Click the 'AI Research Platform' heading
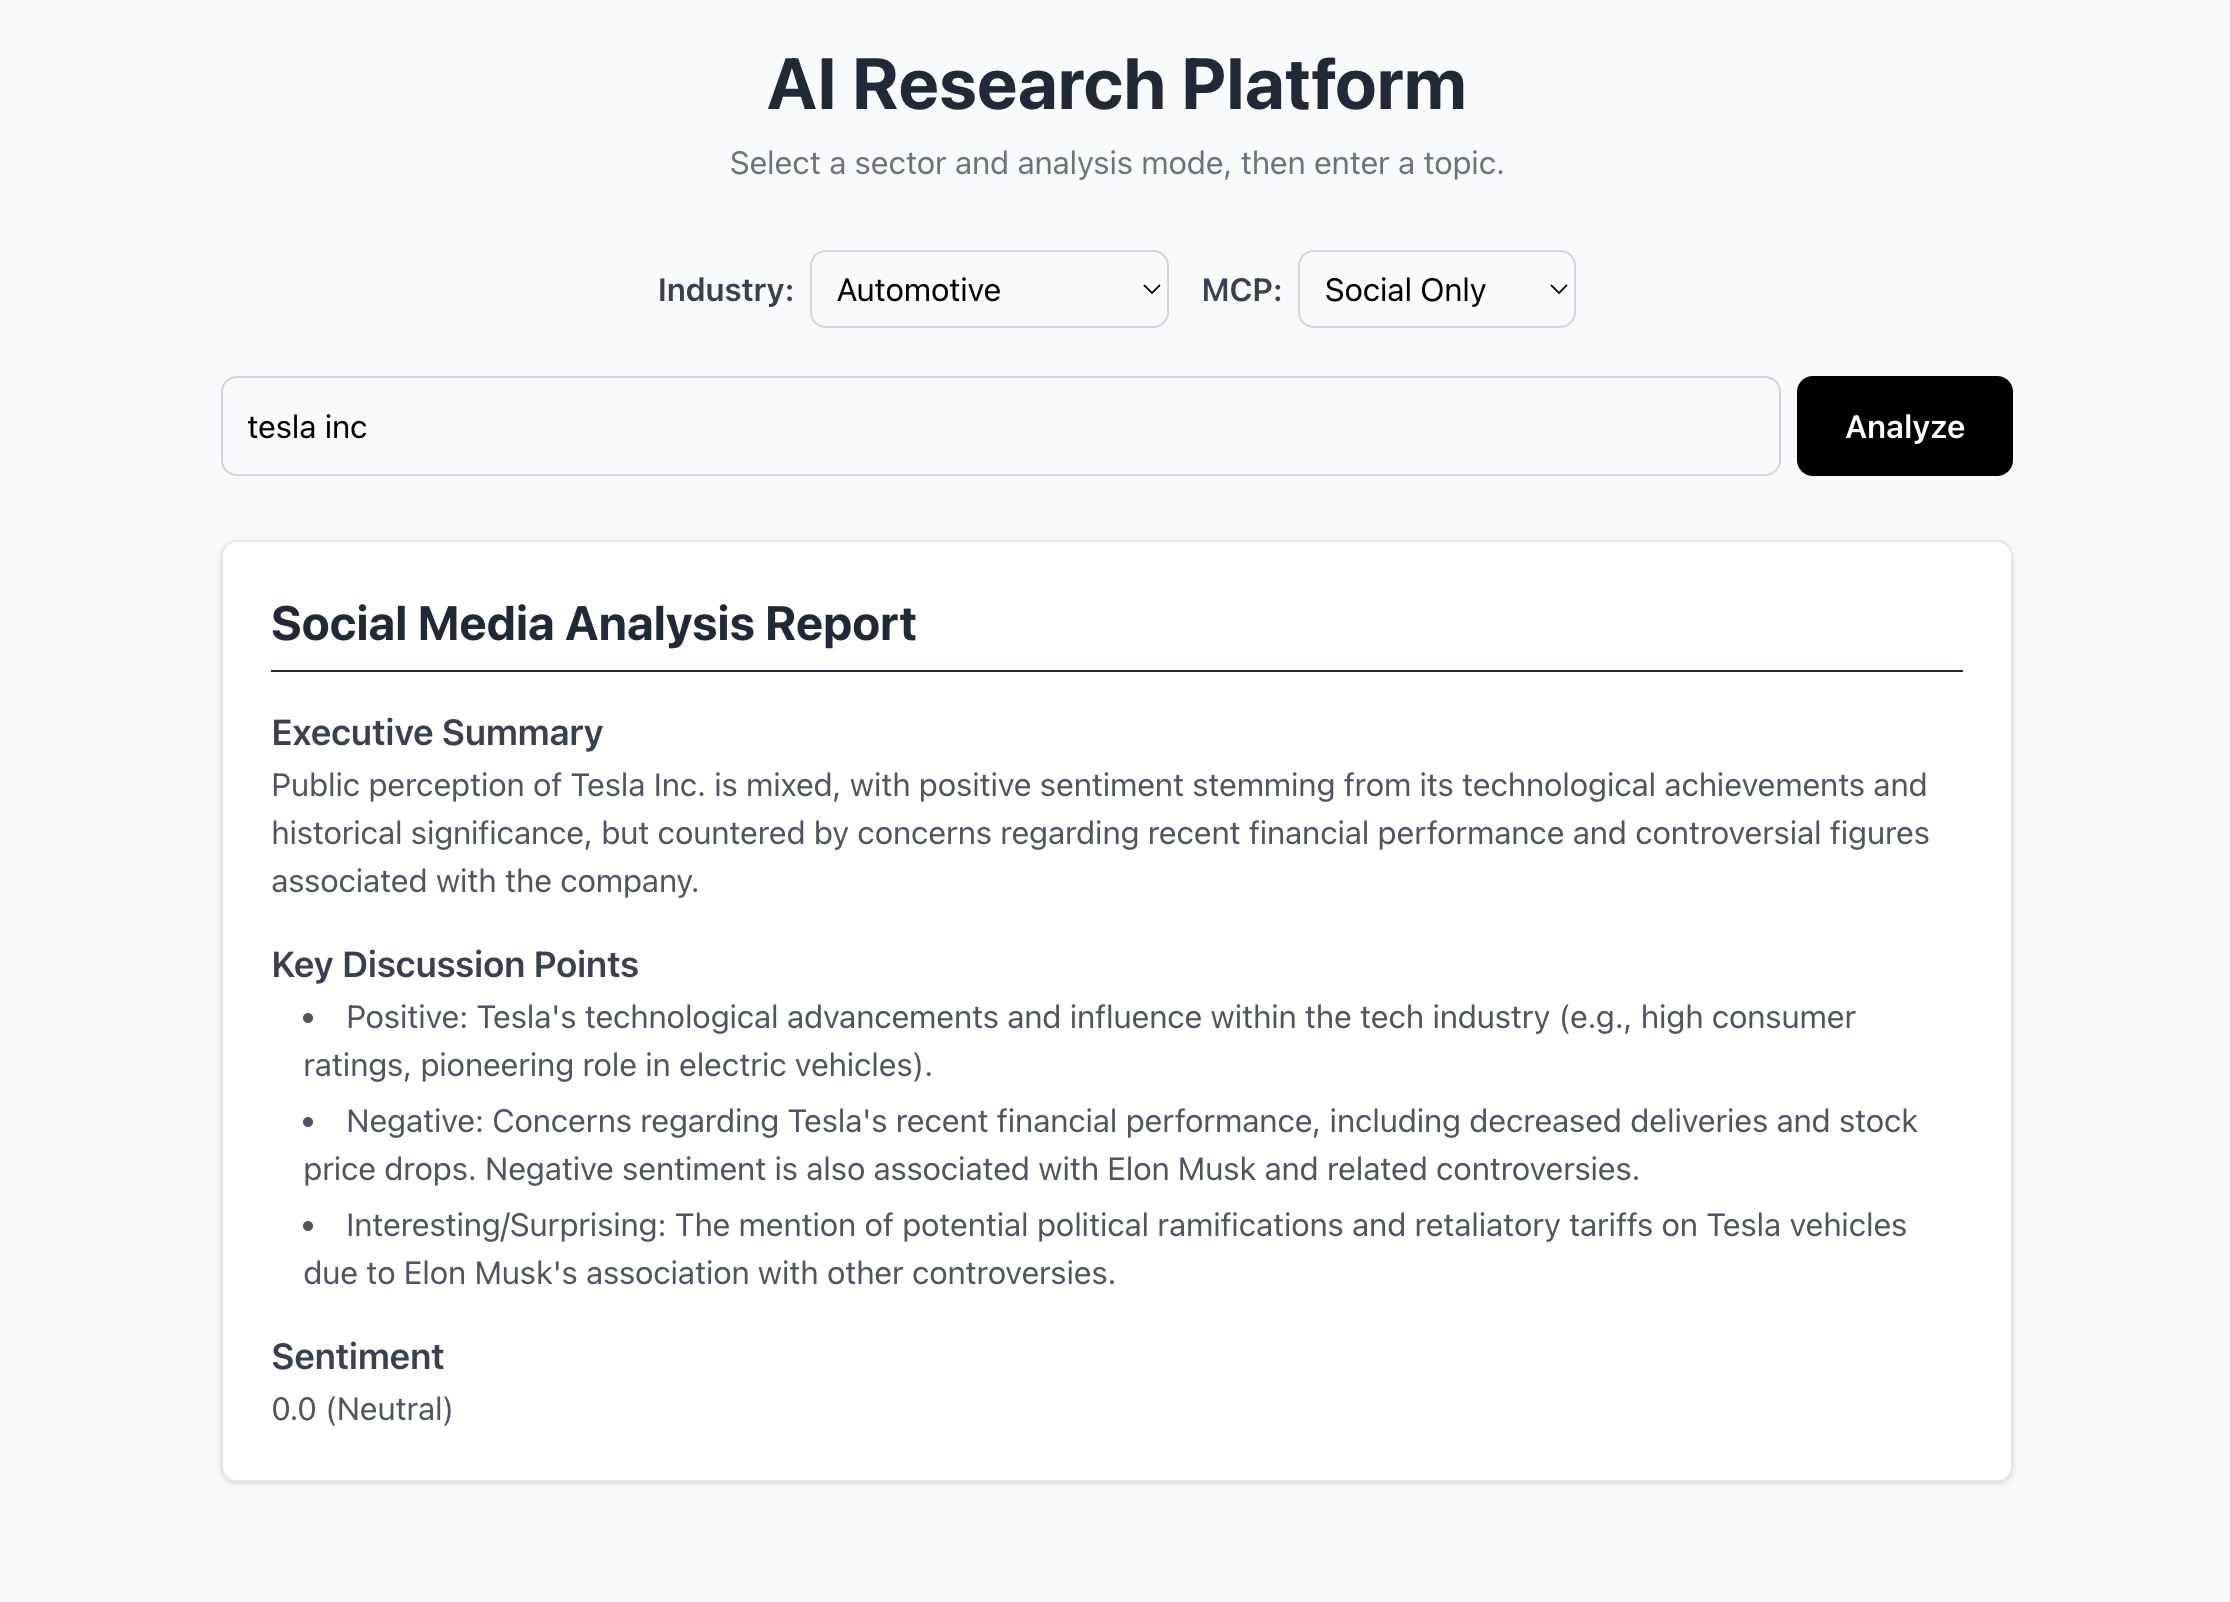Screen dimensions: 2230x1602 click(x=1116, y=84)
